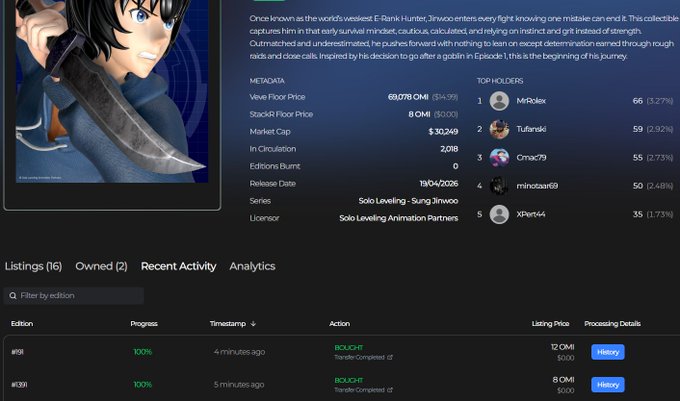Screen dimensions: 680x401
Task: Select edition number #1391
Action: click(x=19, y=385)
